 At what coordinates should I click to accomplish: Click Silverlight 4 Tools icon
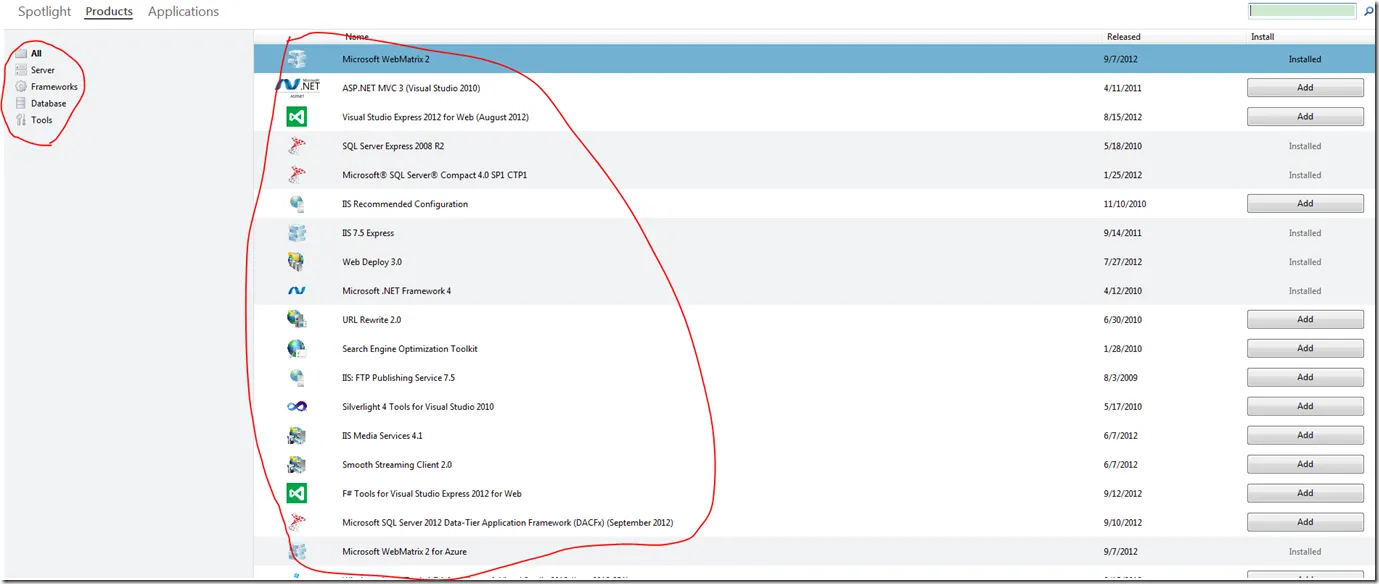coord(297,407)
